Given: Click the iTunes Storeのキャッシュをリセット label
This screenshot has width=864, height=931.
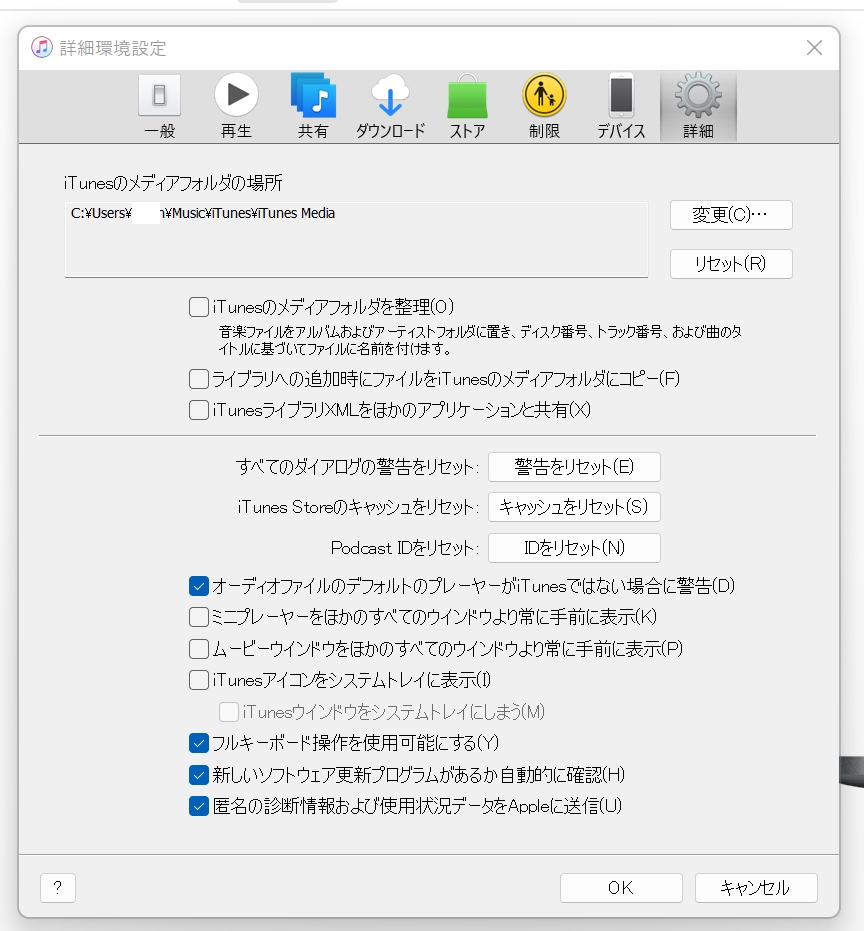Looking at the screenshot, I should (358, 507).
